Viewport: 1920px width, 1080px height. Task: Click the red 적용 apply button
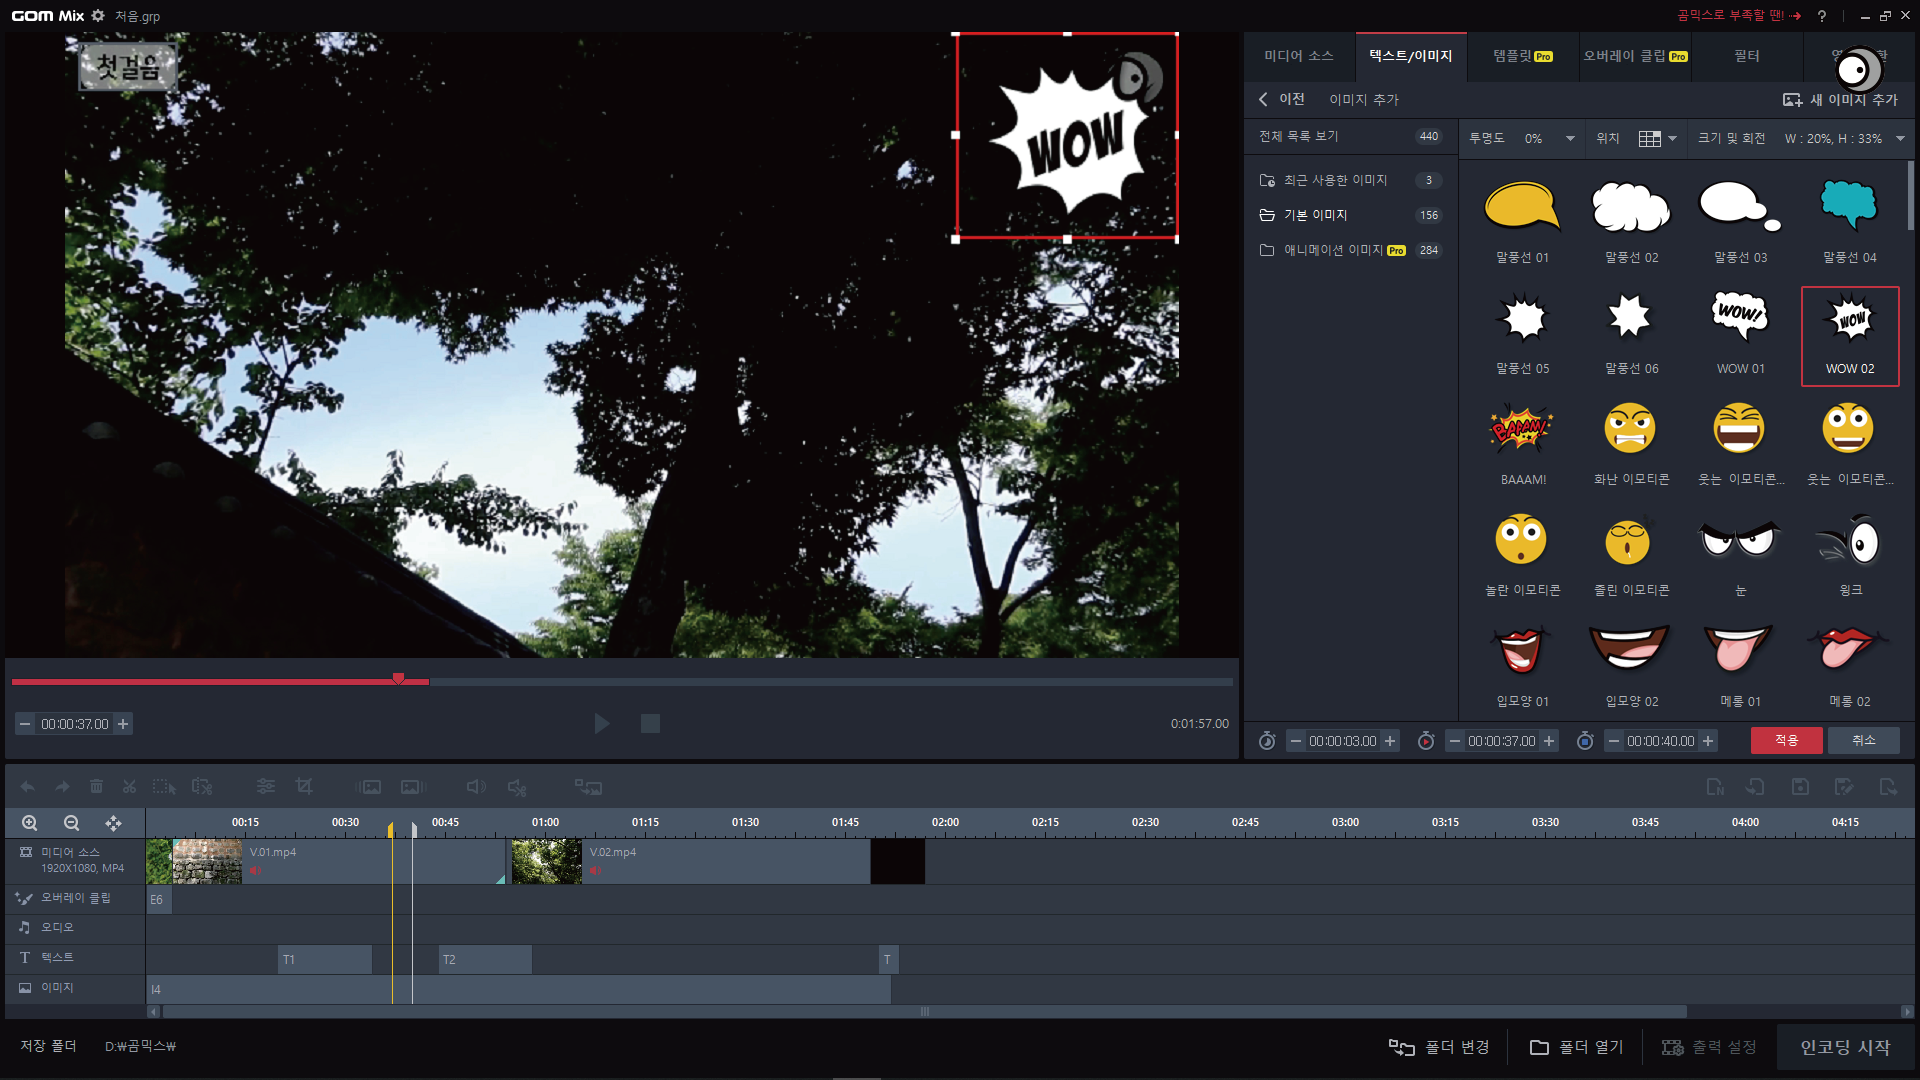(x=1786, y=740)
